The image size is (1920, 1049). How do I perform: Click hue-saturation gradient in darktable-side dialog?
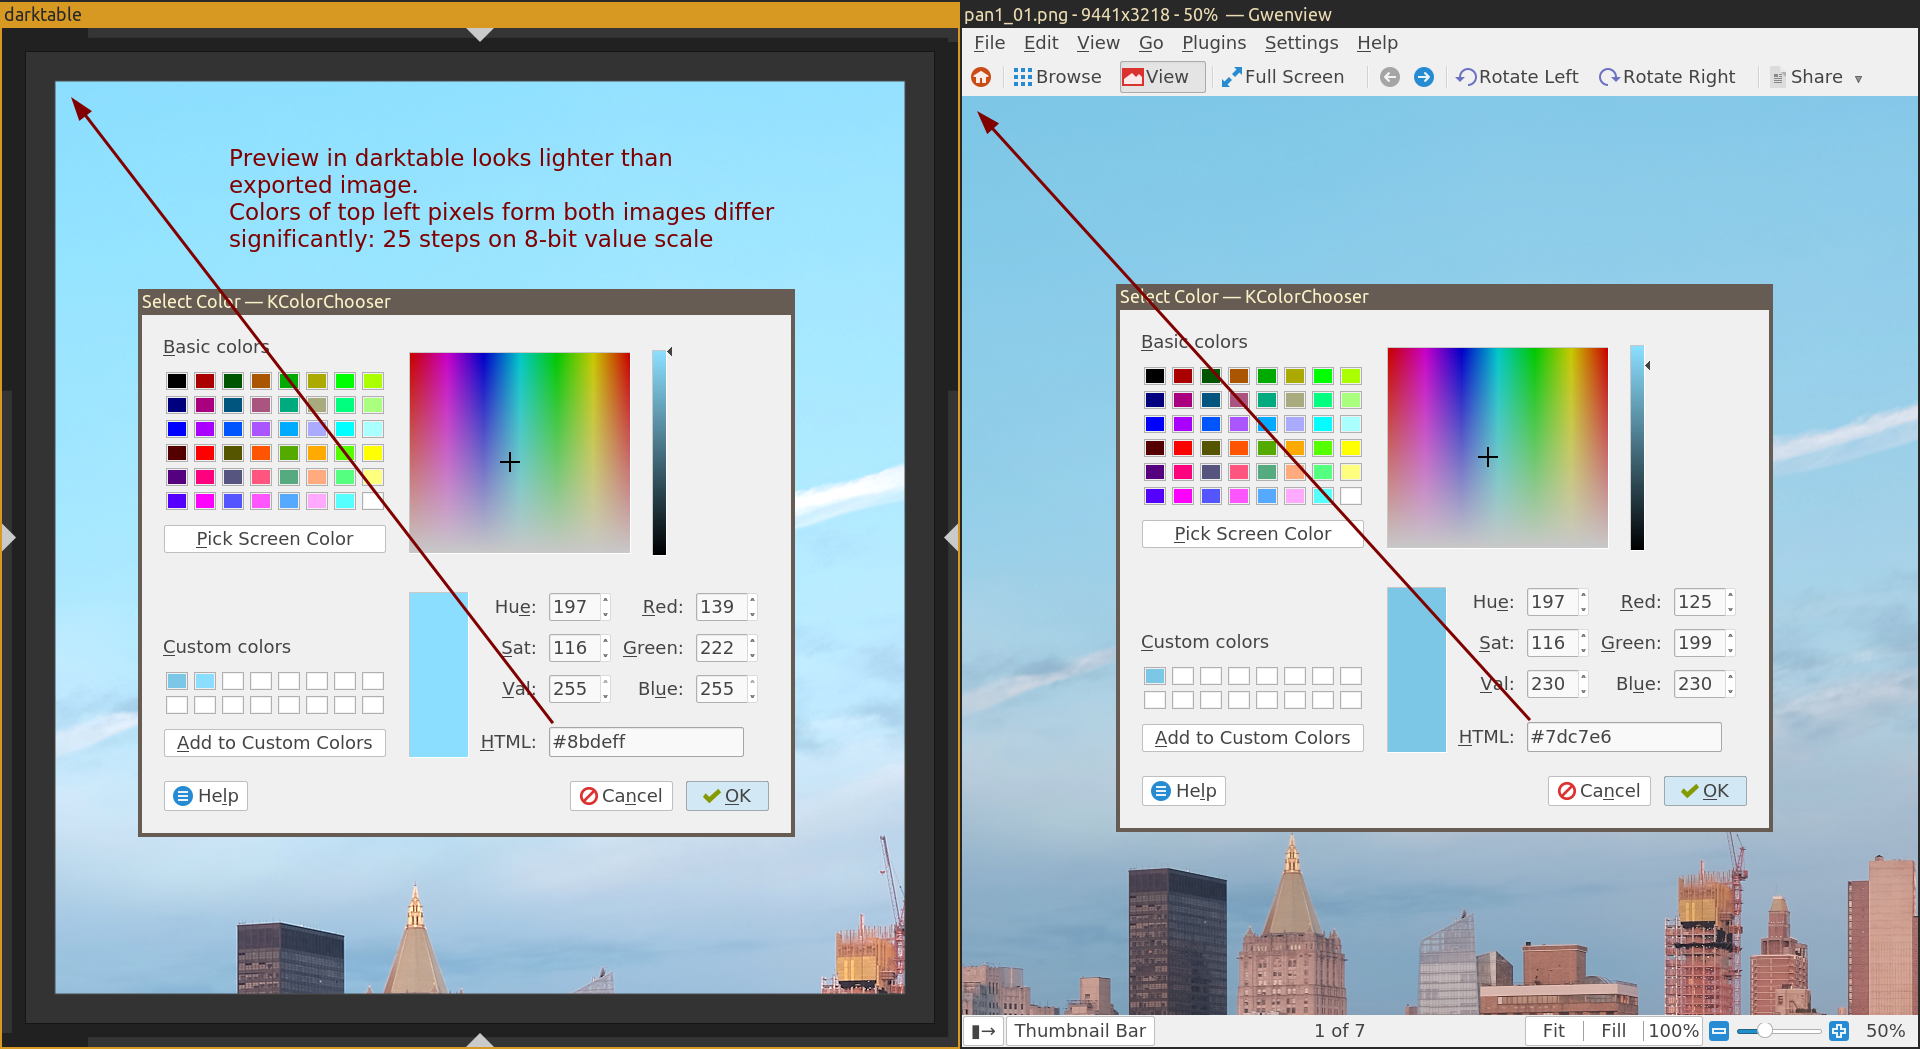(x=520, y=452)
